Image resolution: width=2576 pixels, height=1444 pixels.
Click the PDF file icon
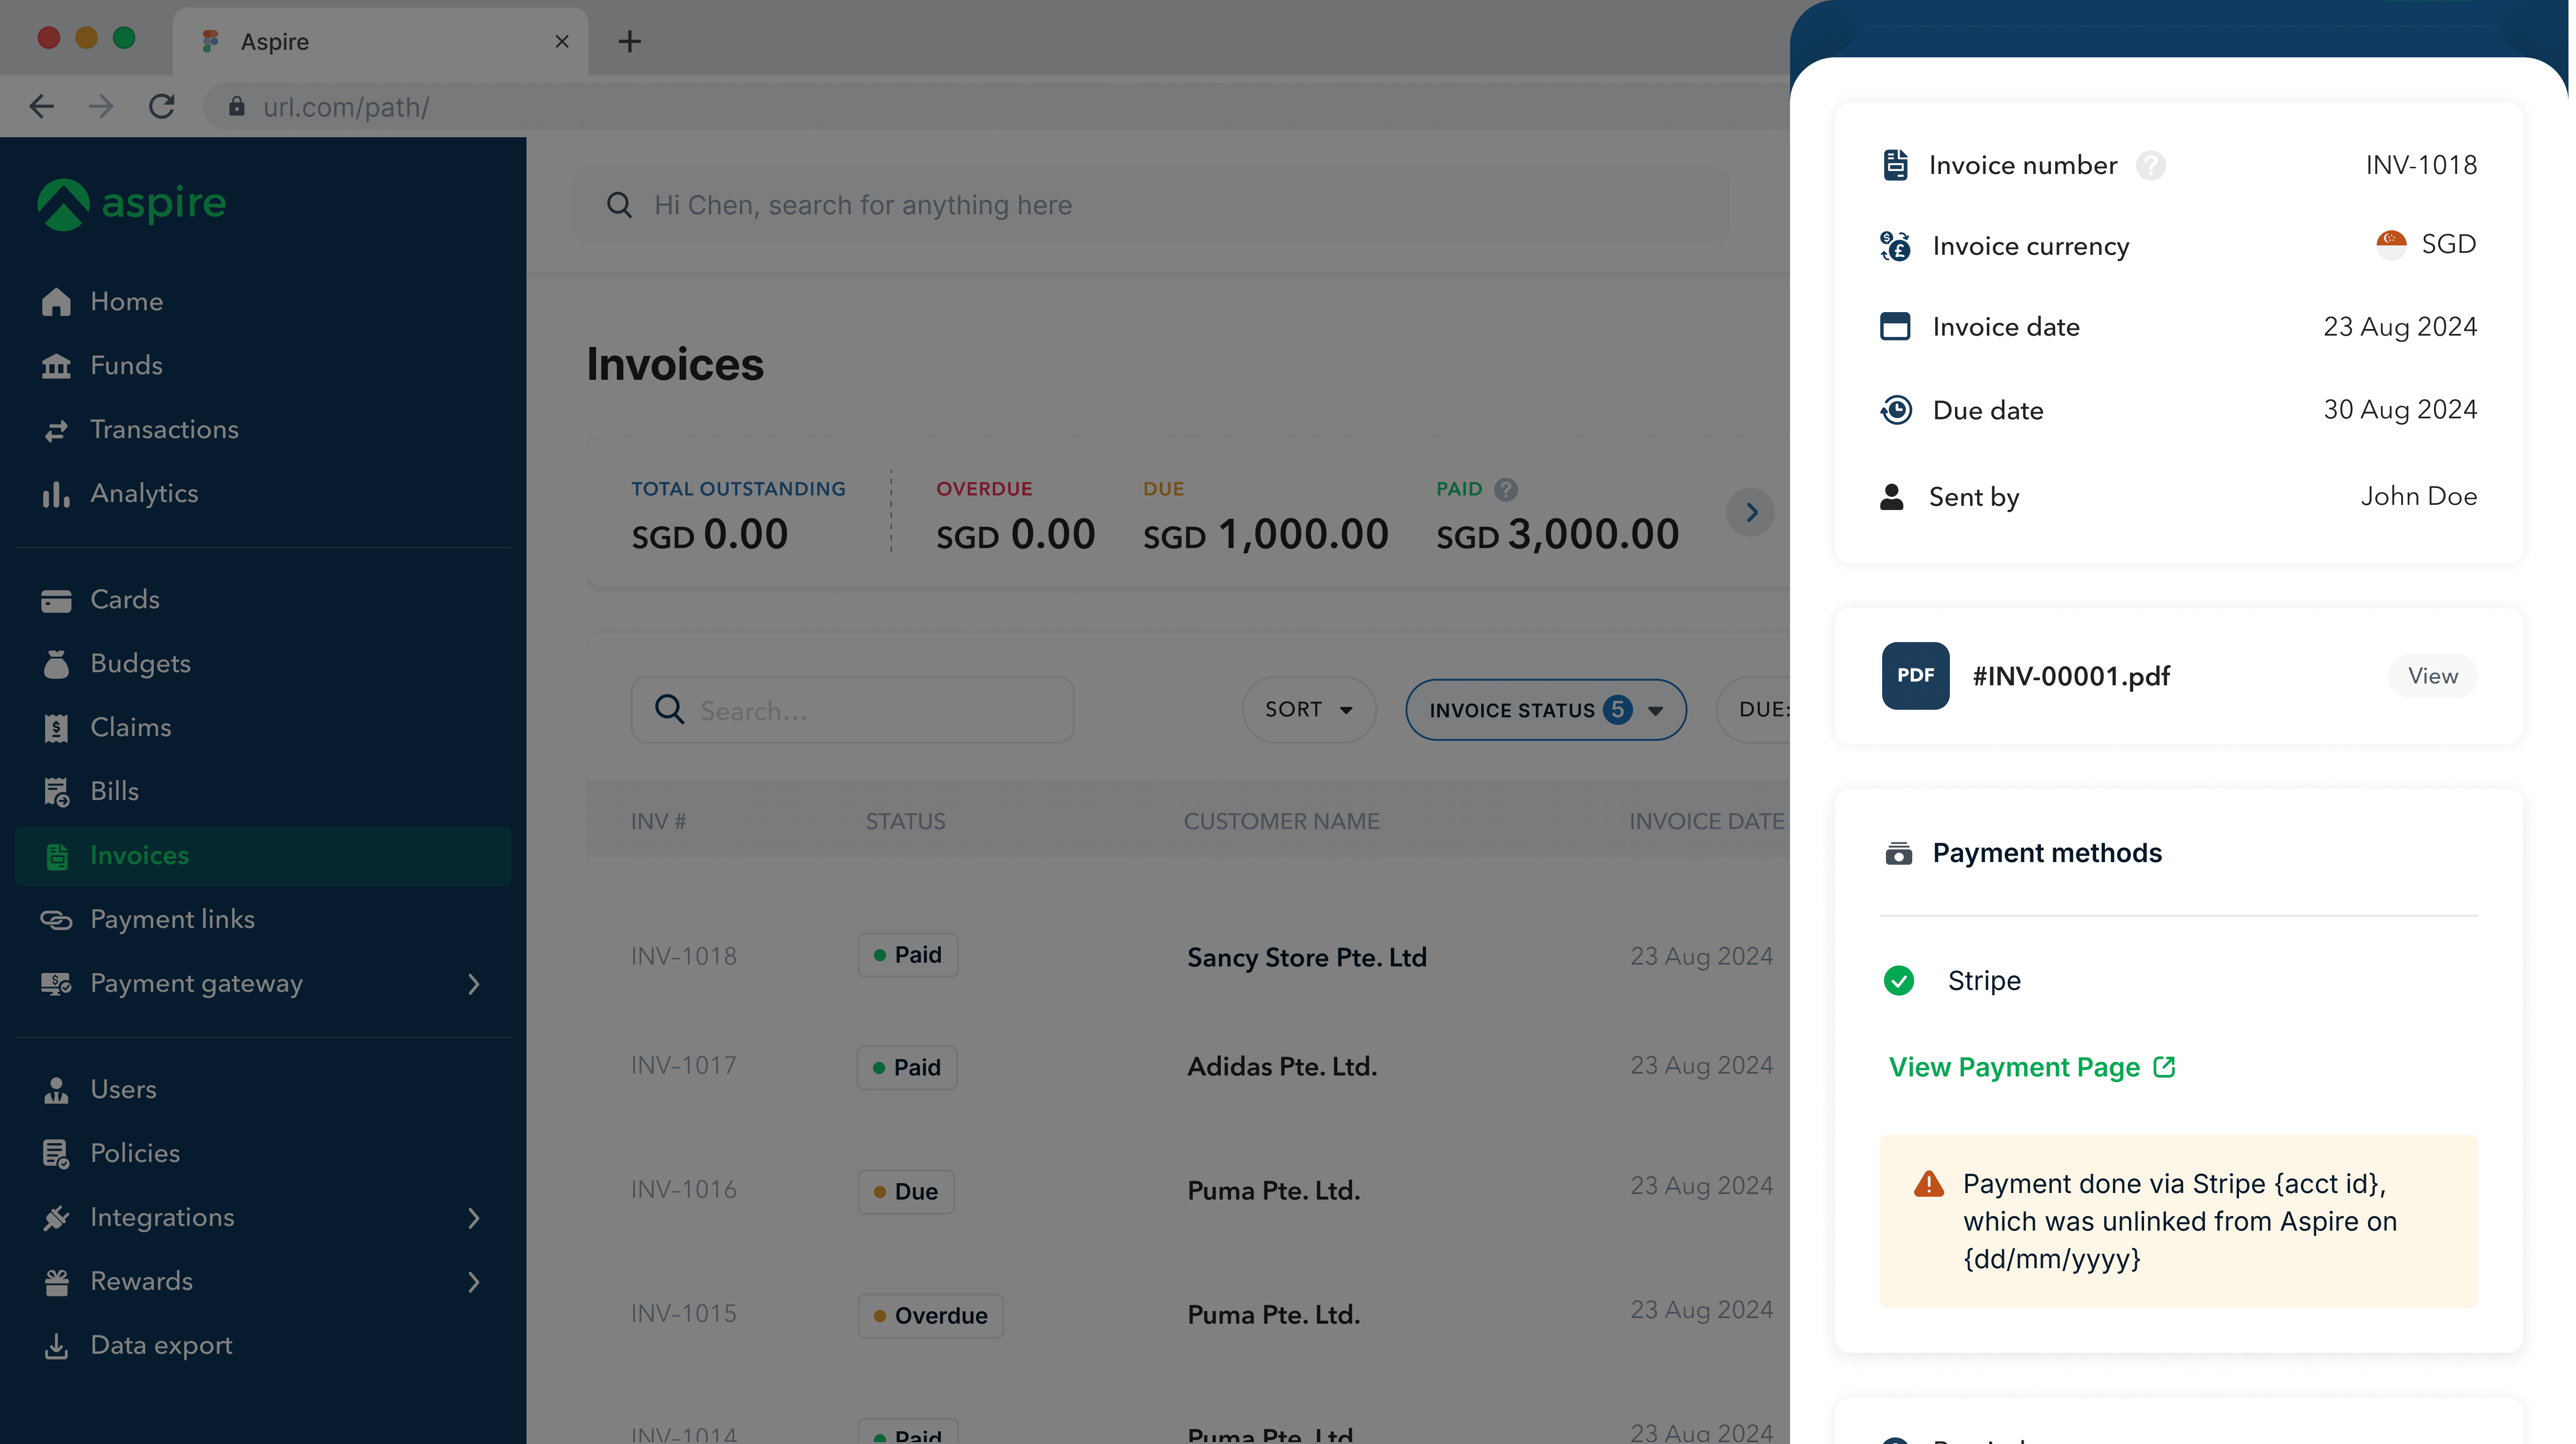pyautogui.click(x=1915, y=675)
